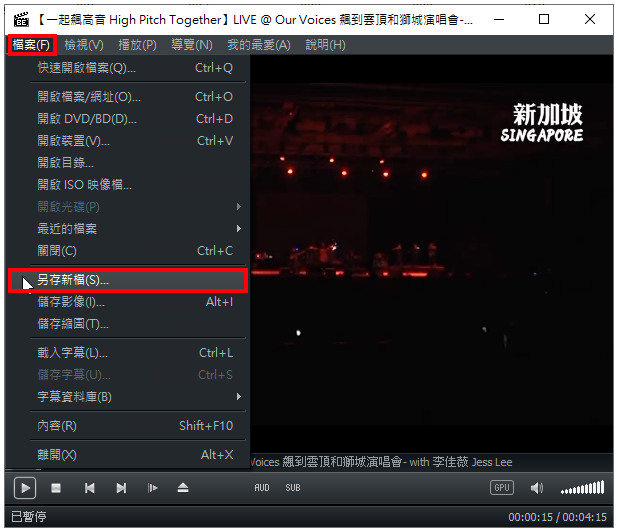Choose 離開(X) to exit player
This screenshot has height=531, width=618.
tap(129, 455)
